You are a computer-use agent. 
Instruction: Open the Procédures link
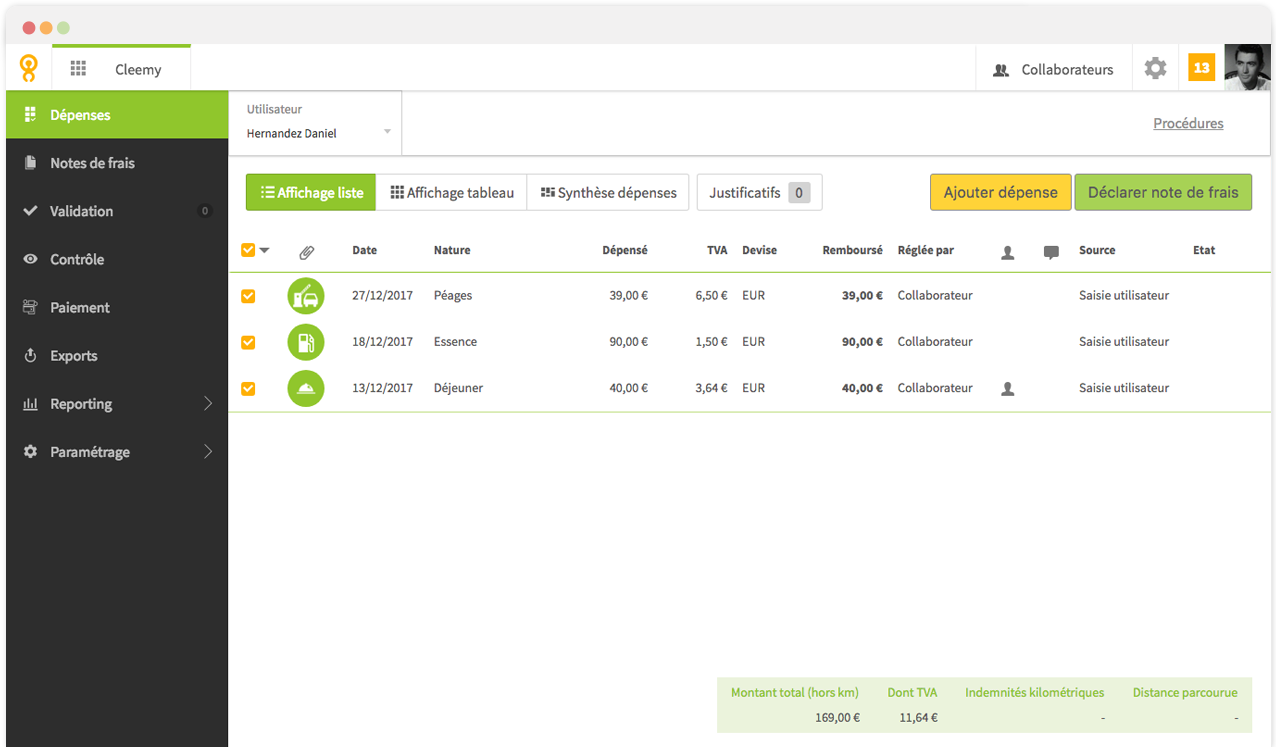click(1188, 123)
